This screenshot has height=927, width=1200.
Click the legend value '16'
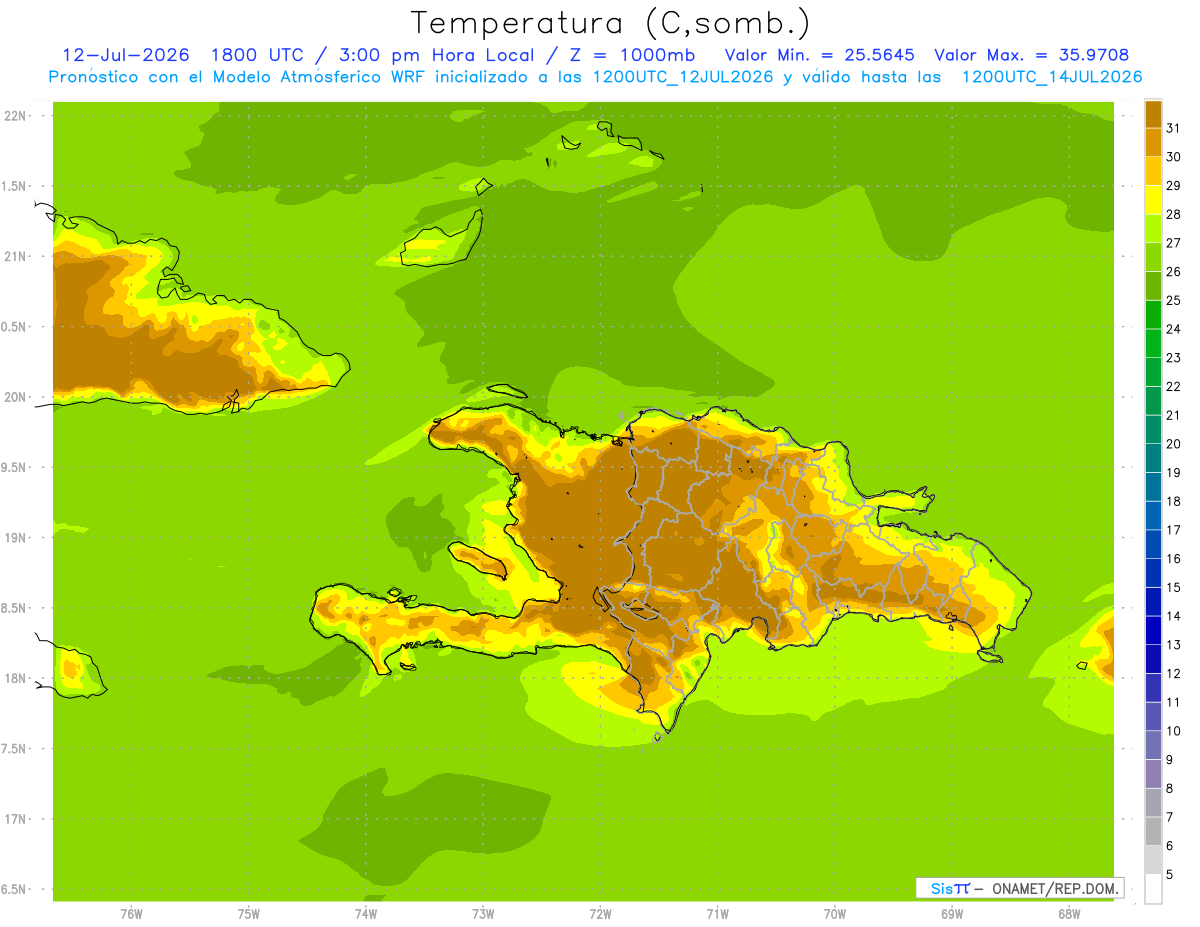point(1173,558)
